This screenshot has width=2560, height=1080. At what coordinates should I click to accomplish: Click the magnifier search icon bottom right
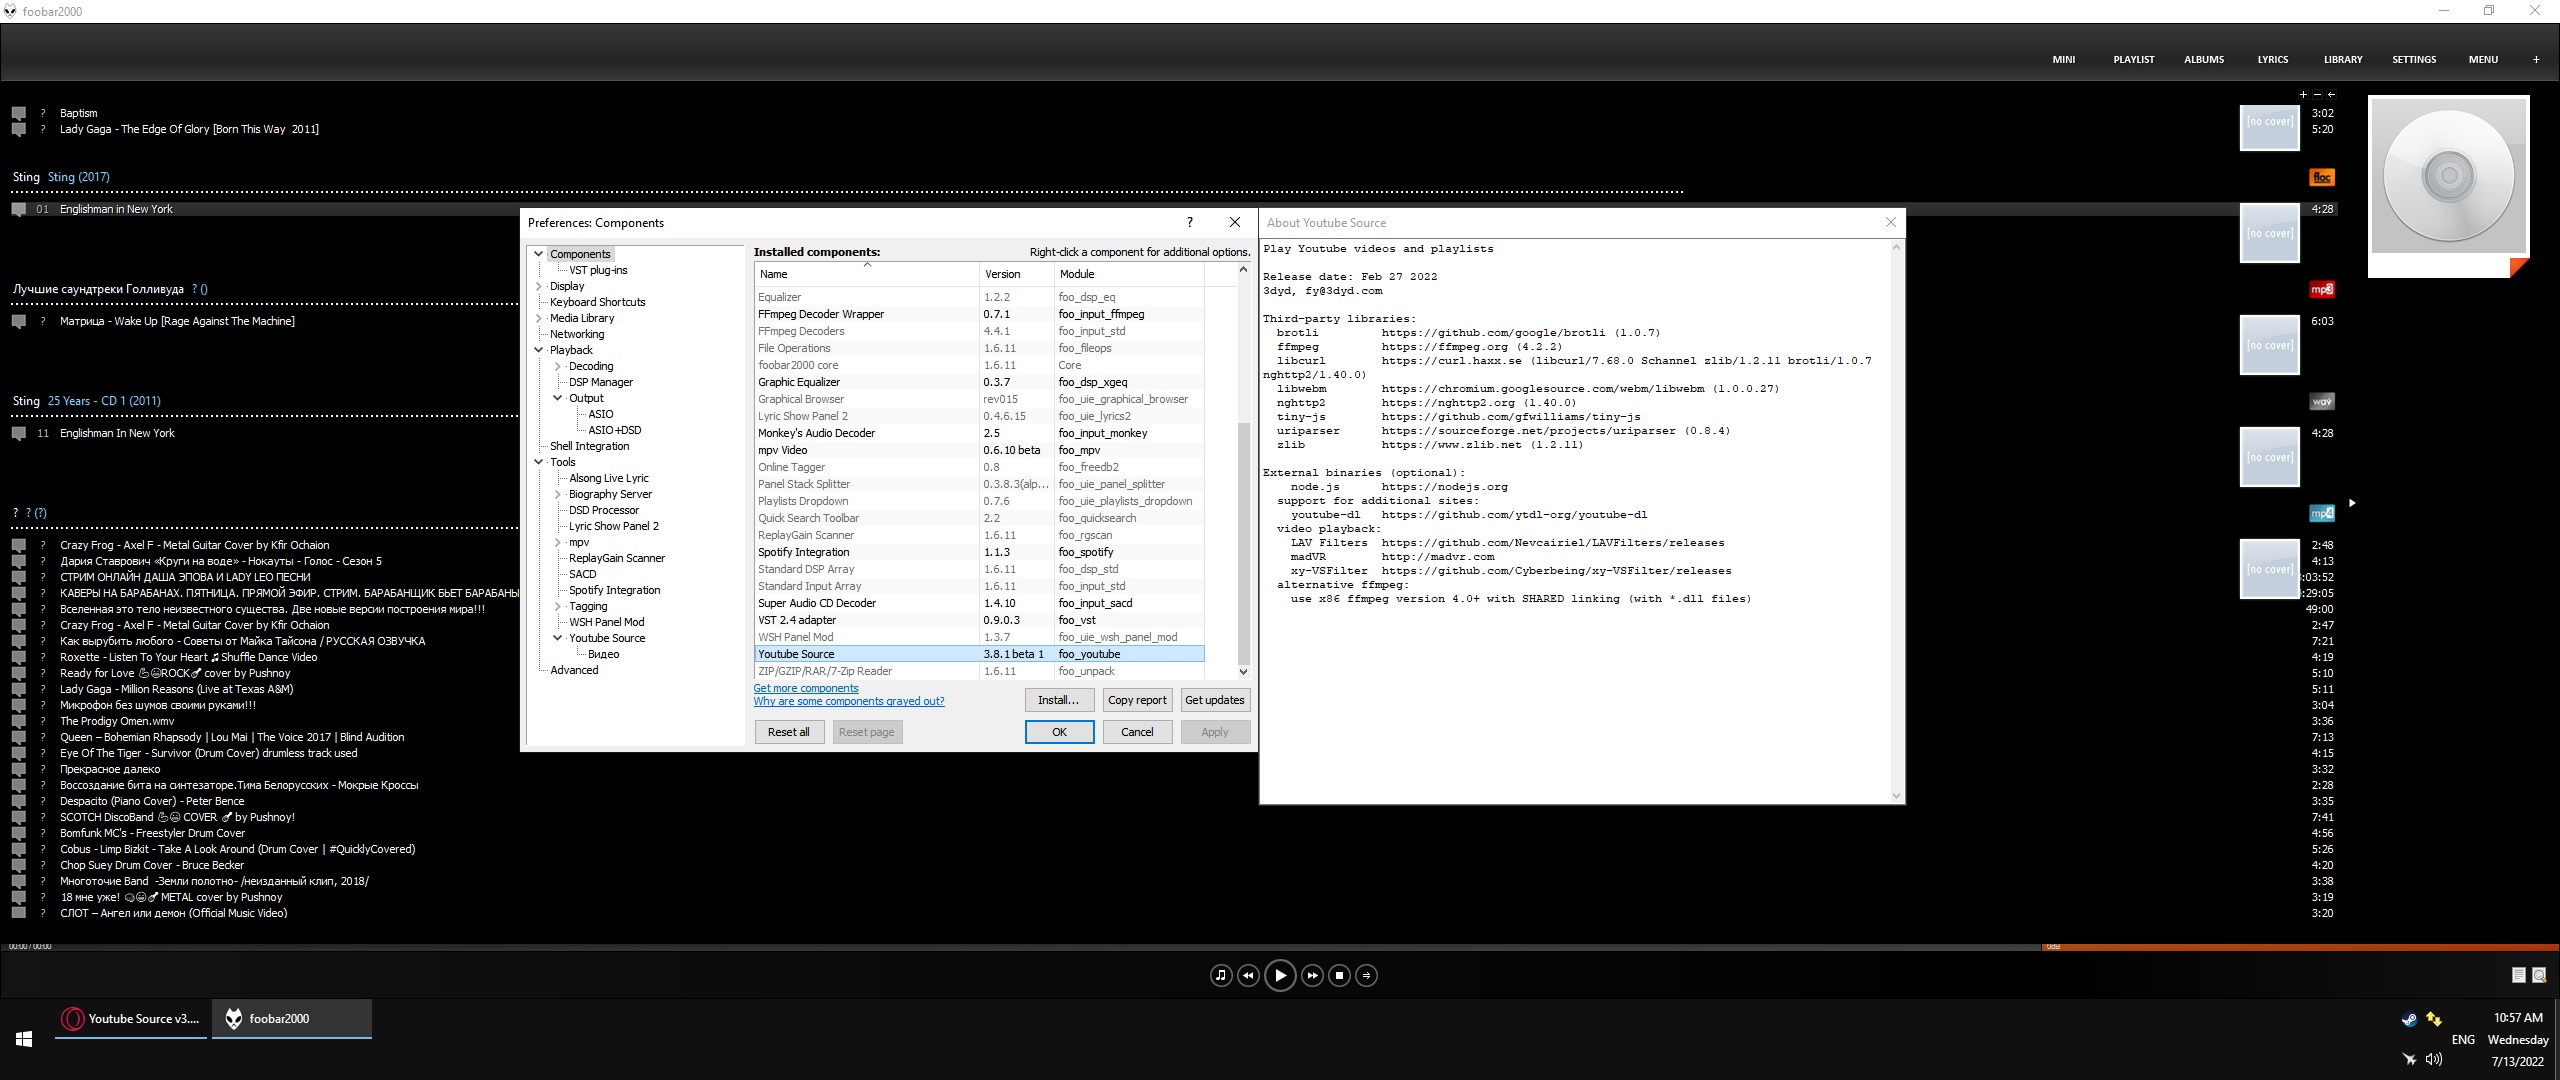pyautogui.click(x=2539, y=975)
